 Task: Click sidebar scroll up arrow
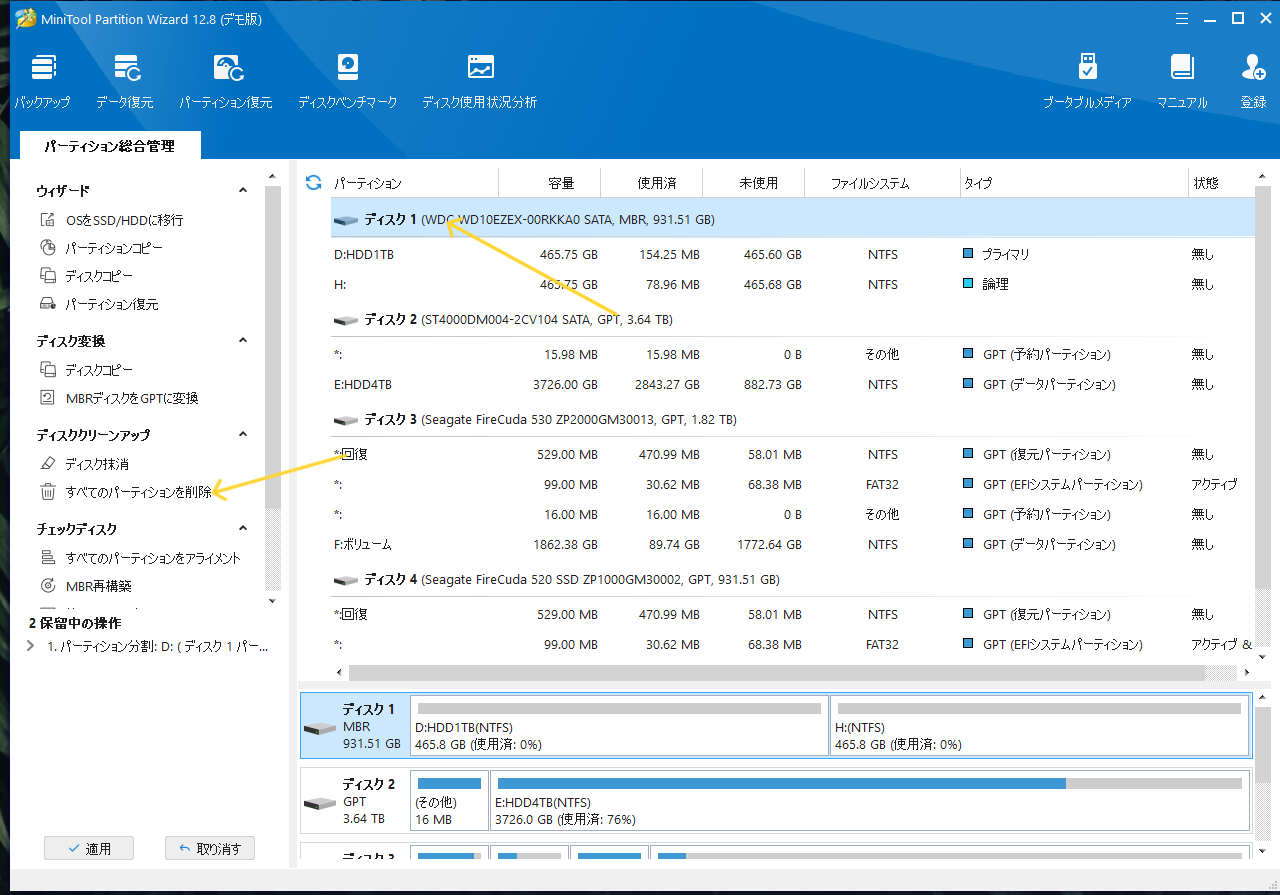(x=272, y=175)
